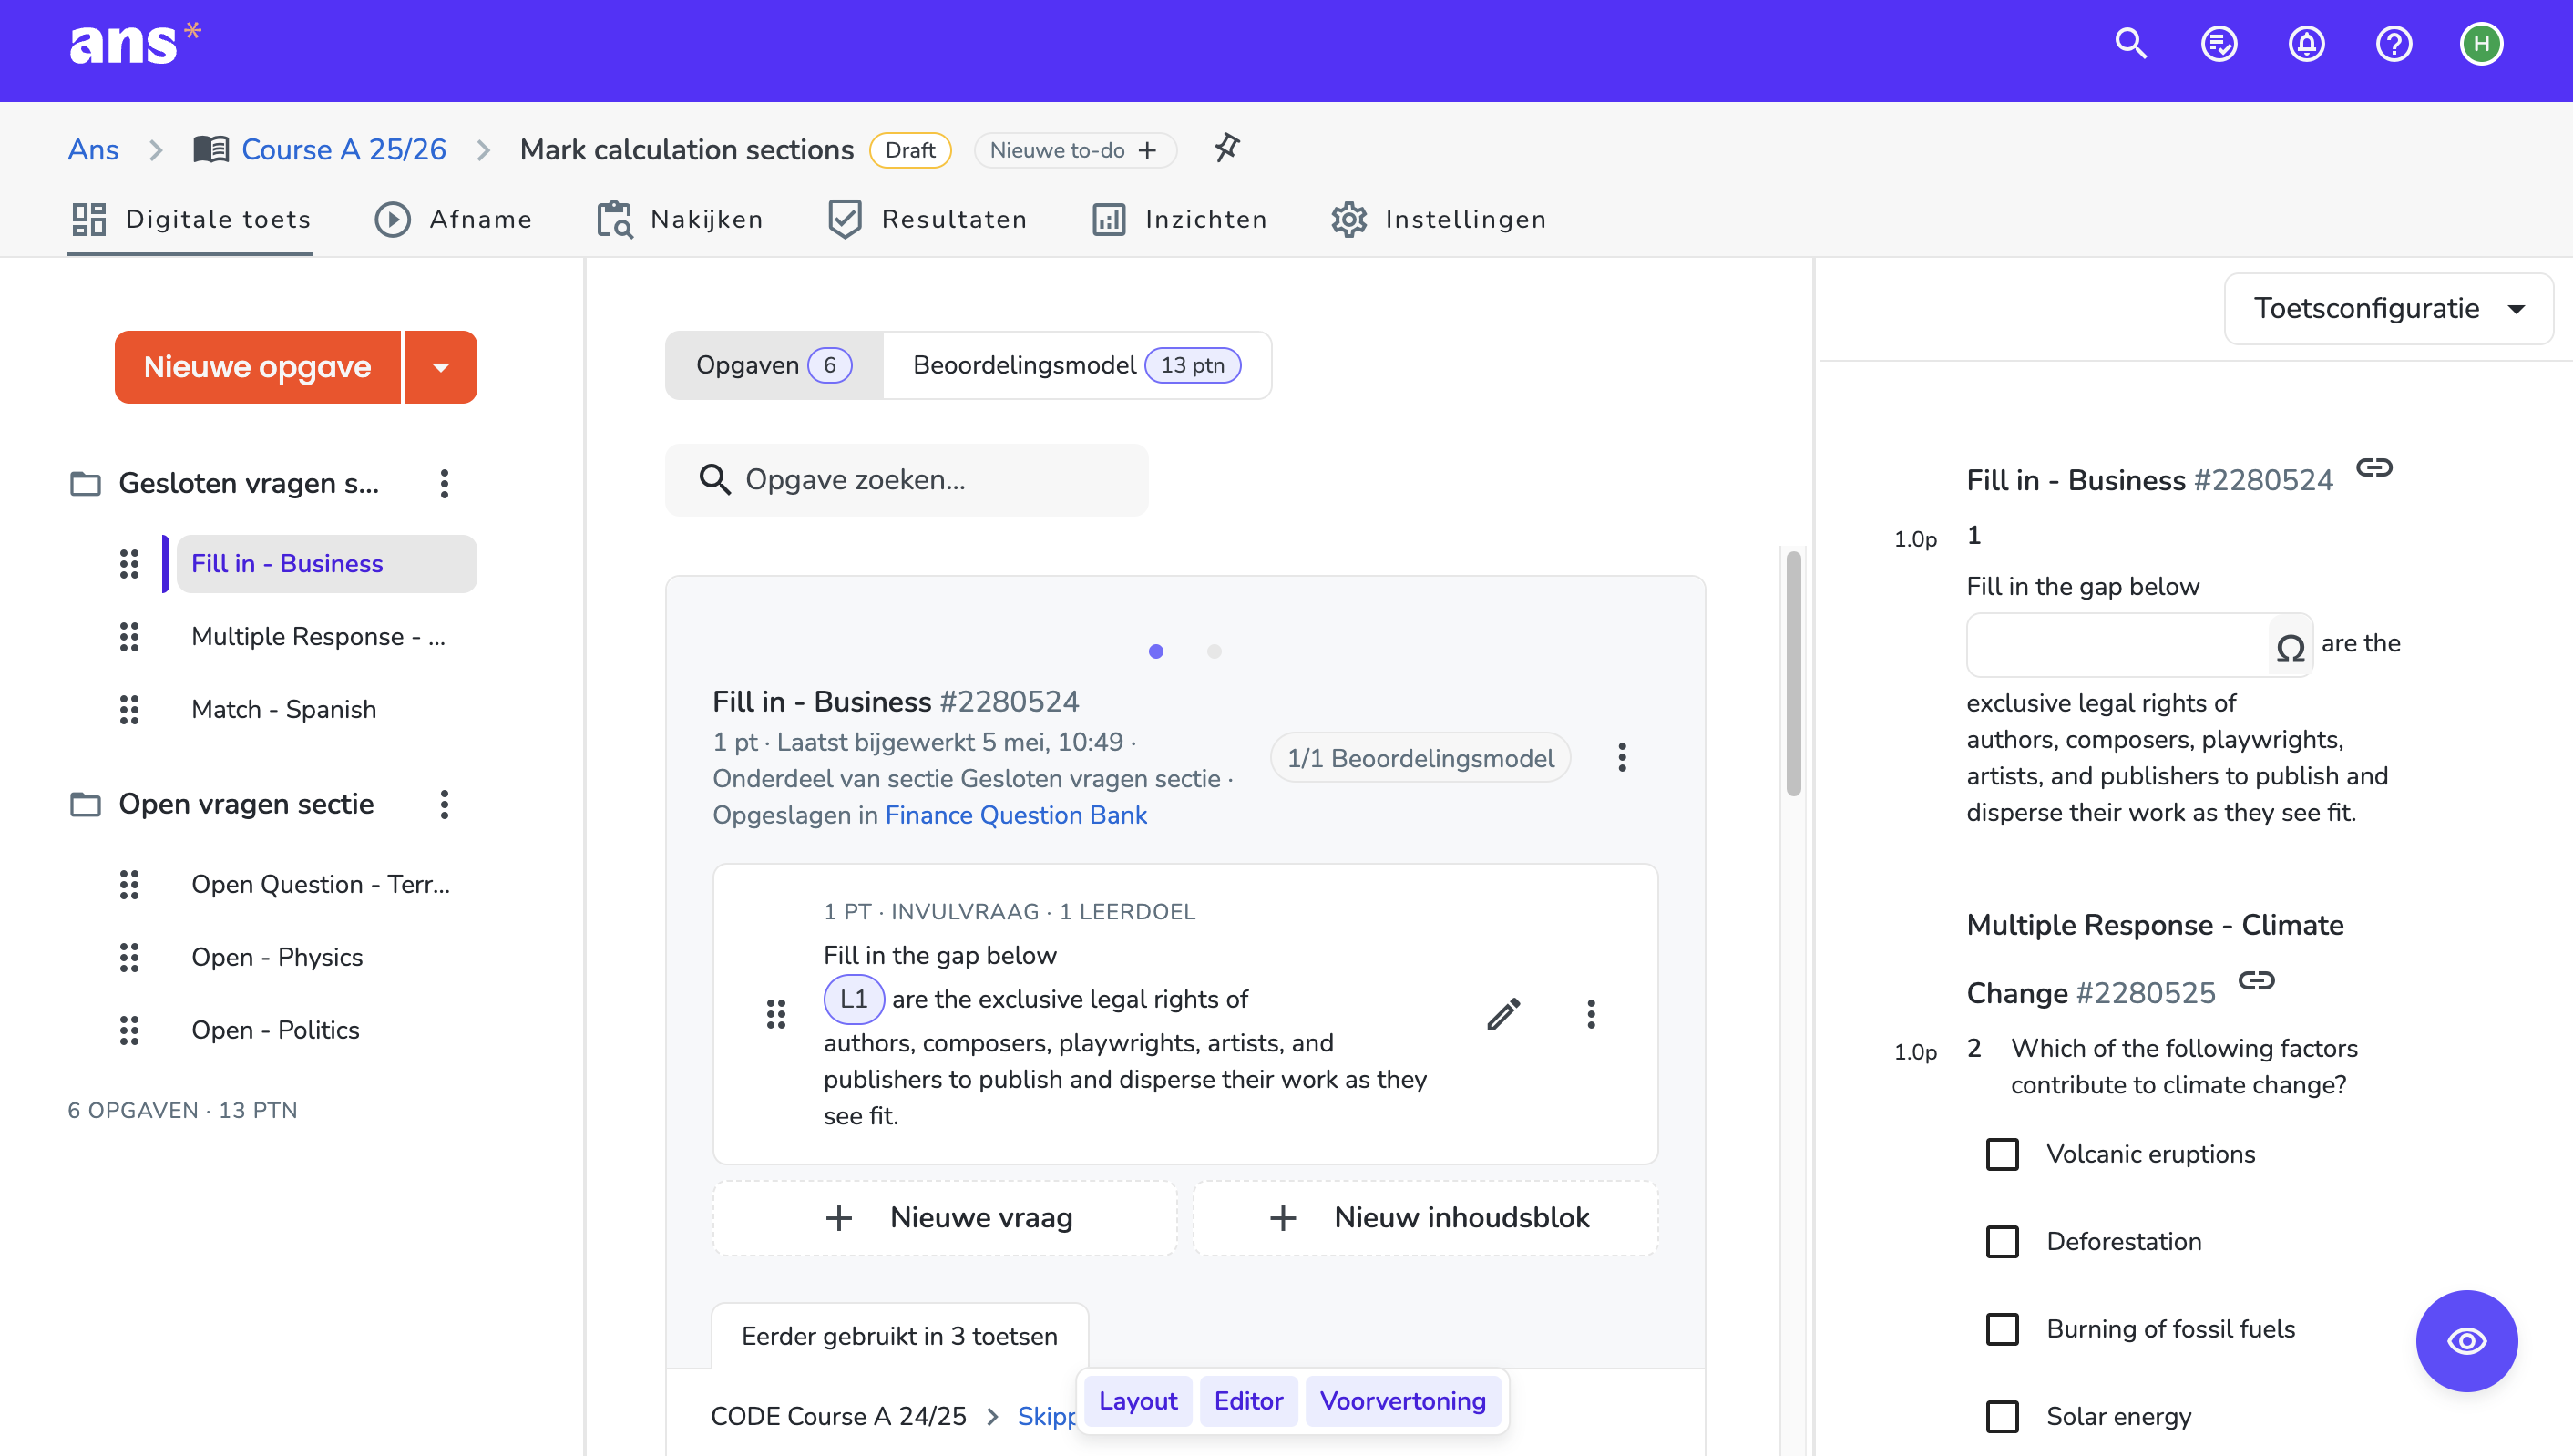Open the Finance Question Bank link
This screenshot has height=1456, width=2573.
tap(1016, 815)
